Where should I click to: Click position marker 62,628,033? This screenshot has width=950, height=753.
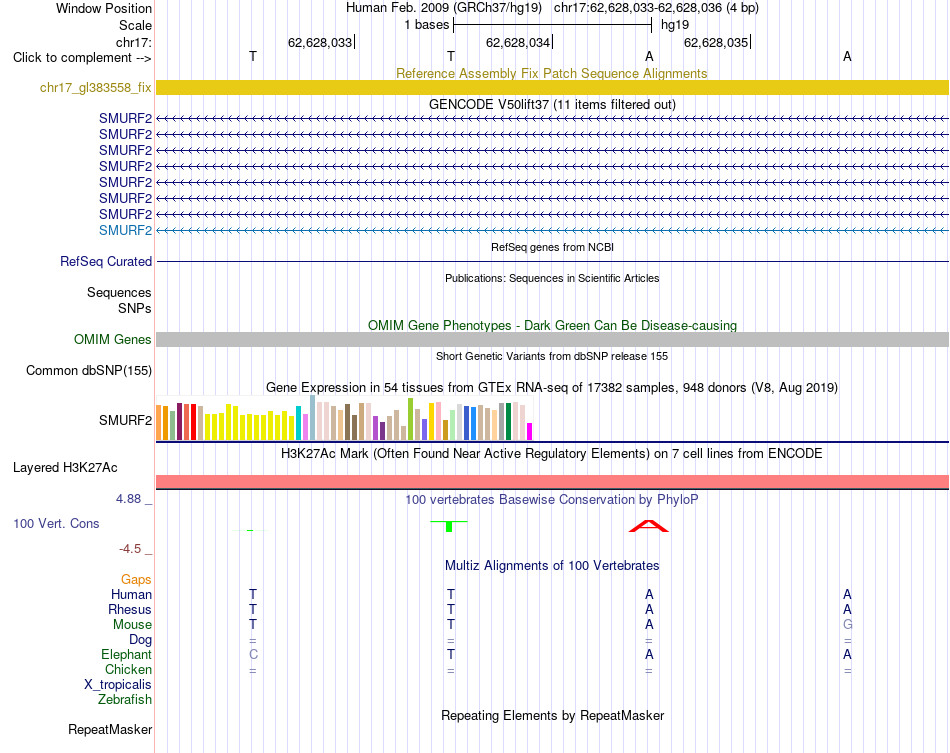click(320, 42)
